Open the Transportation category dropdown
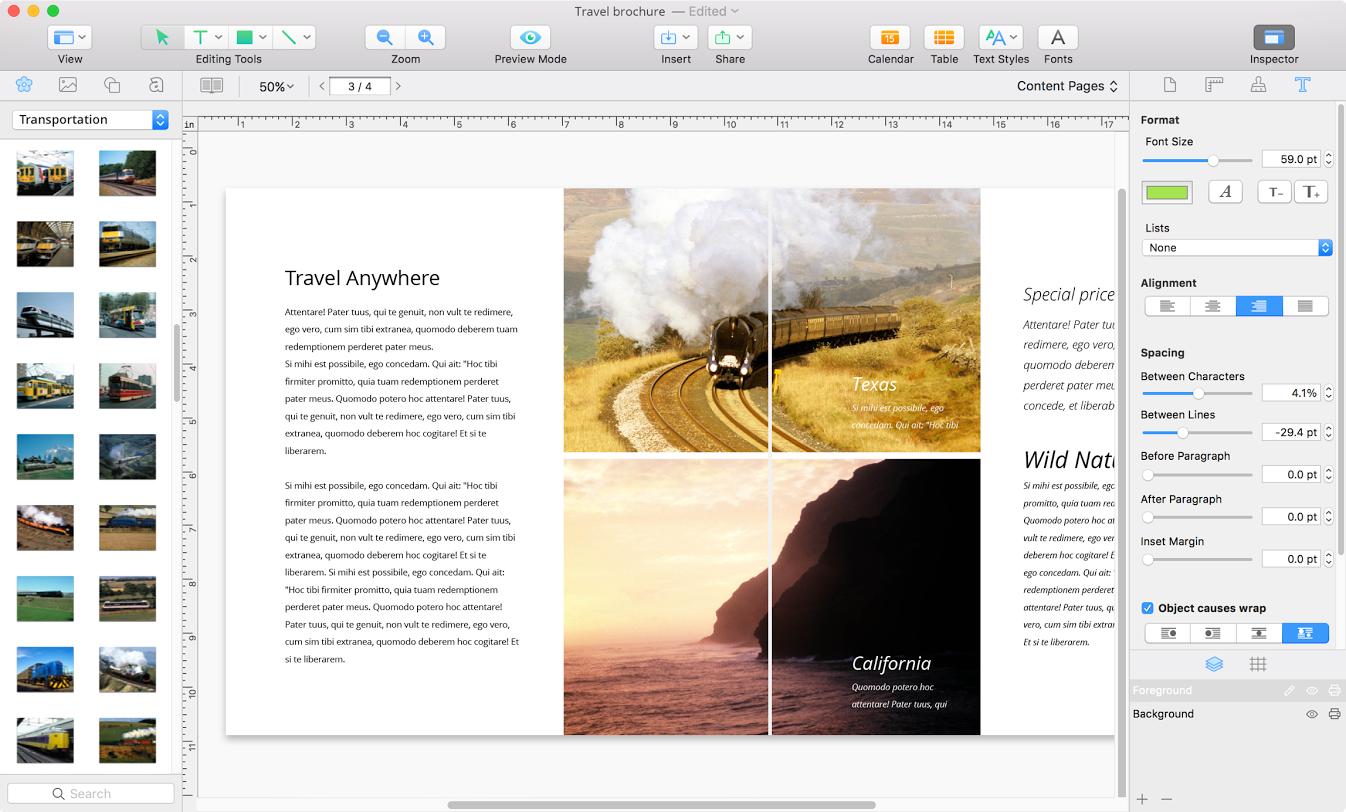This screenshot has width=1346, height=812. [90, 120]
